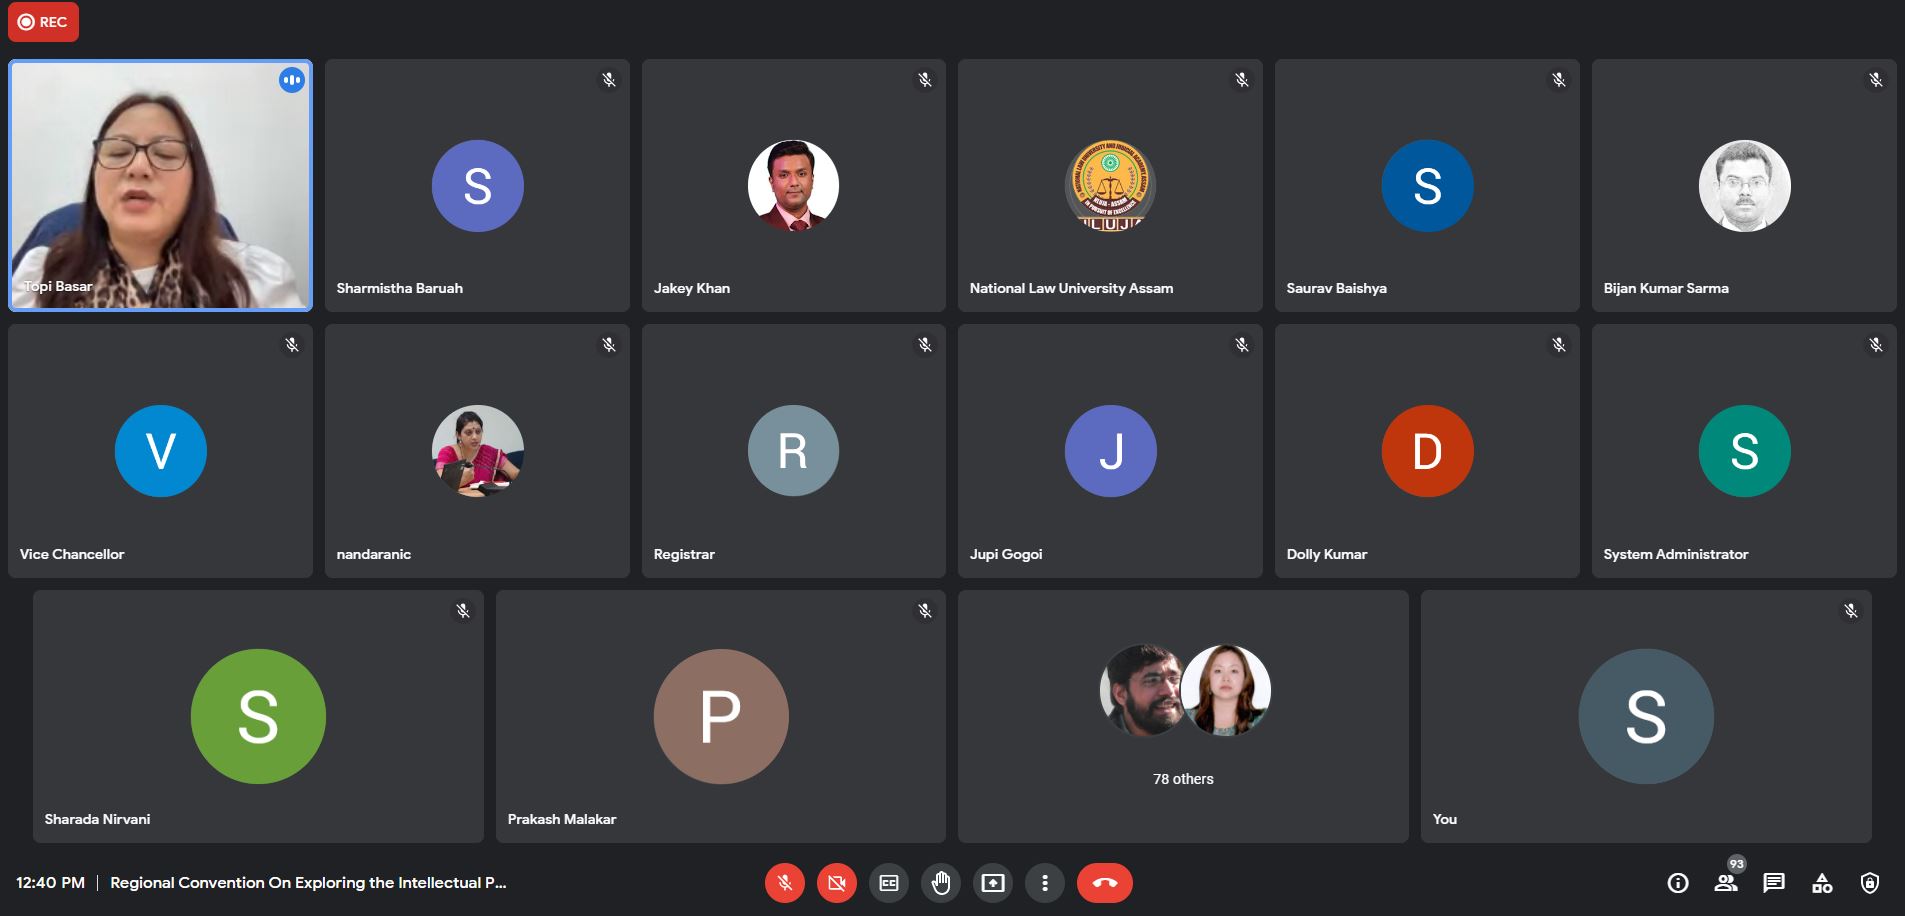Click the speaking indicator on Topi Basar
This screenshot has width=1905, height=916.
coord(292,80)
